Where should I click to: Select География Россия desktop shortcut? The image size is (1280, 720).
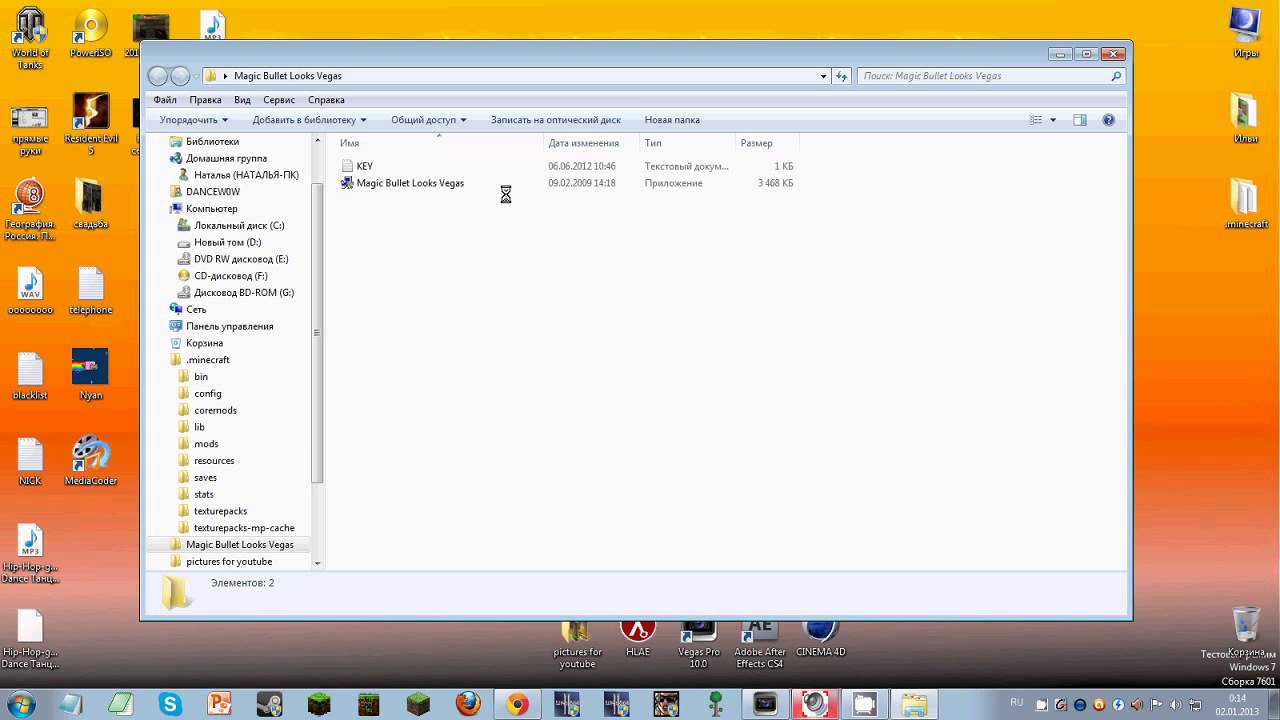[30, 210]
